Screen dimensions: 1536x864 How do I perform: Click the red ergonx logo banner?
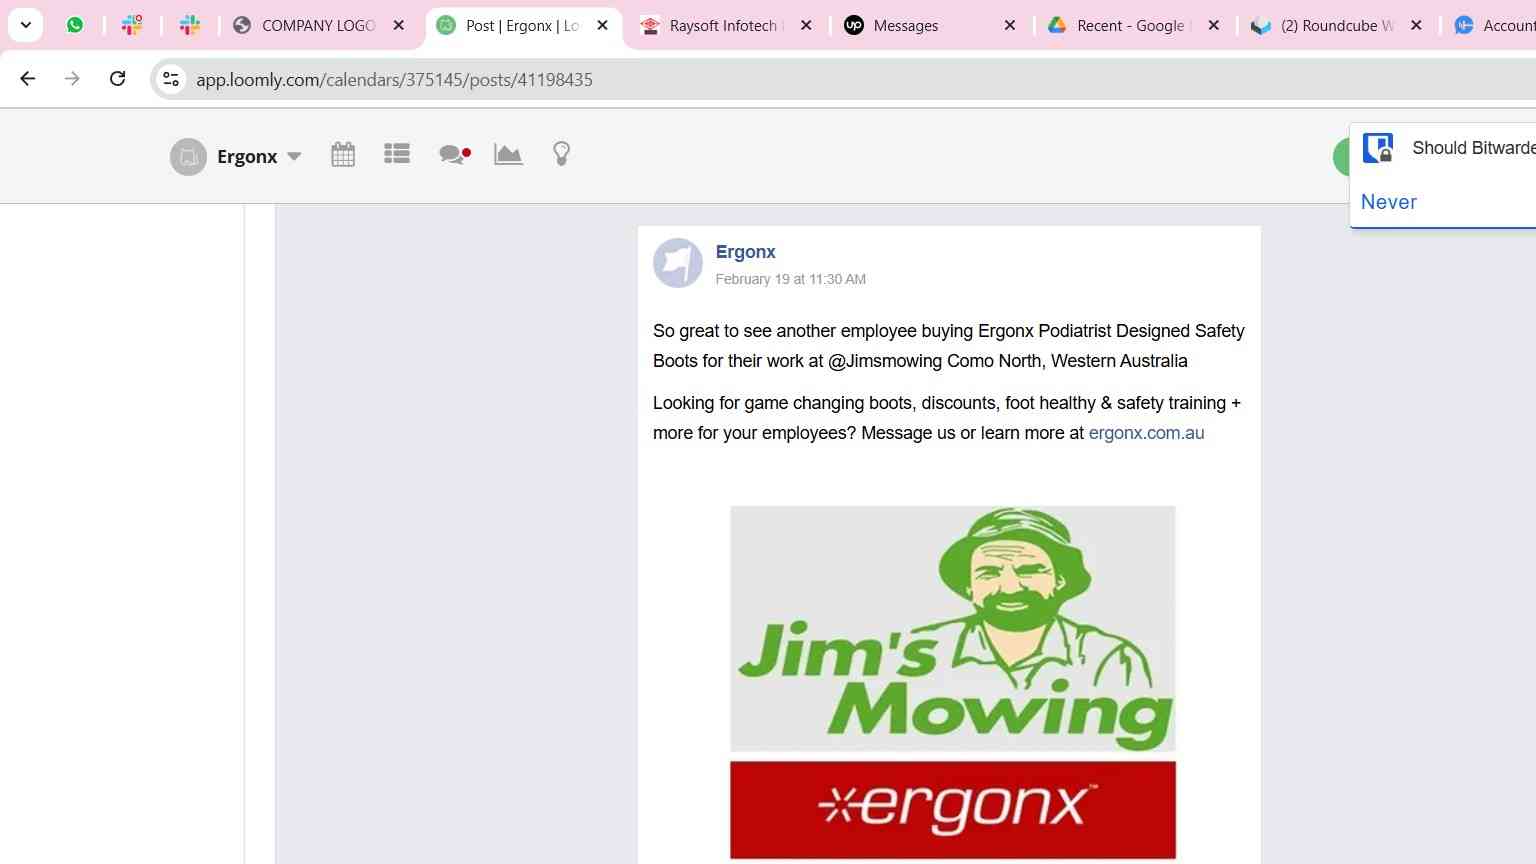pyautogui.click(x=952, y=809)
